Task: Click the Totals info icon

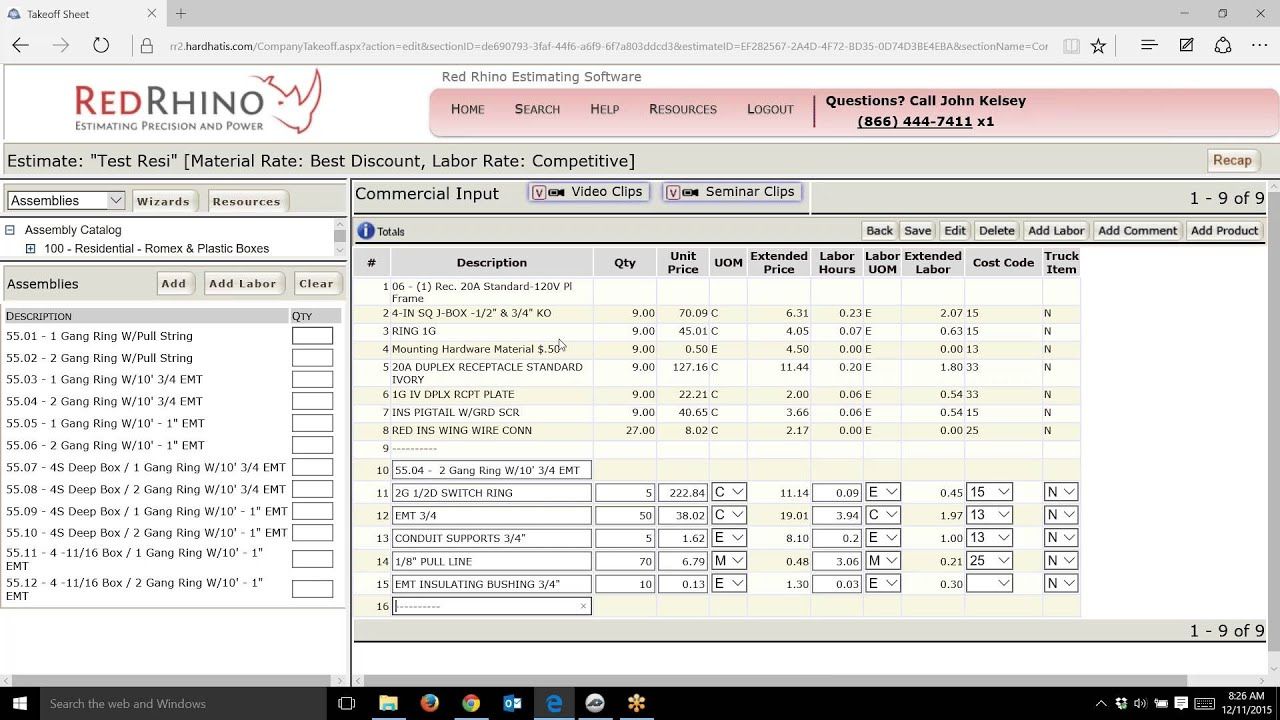Action: coord(367,230)
